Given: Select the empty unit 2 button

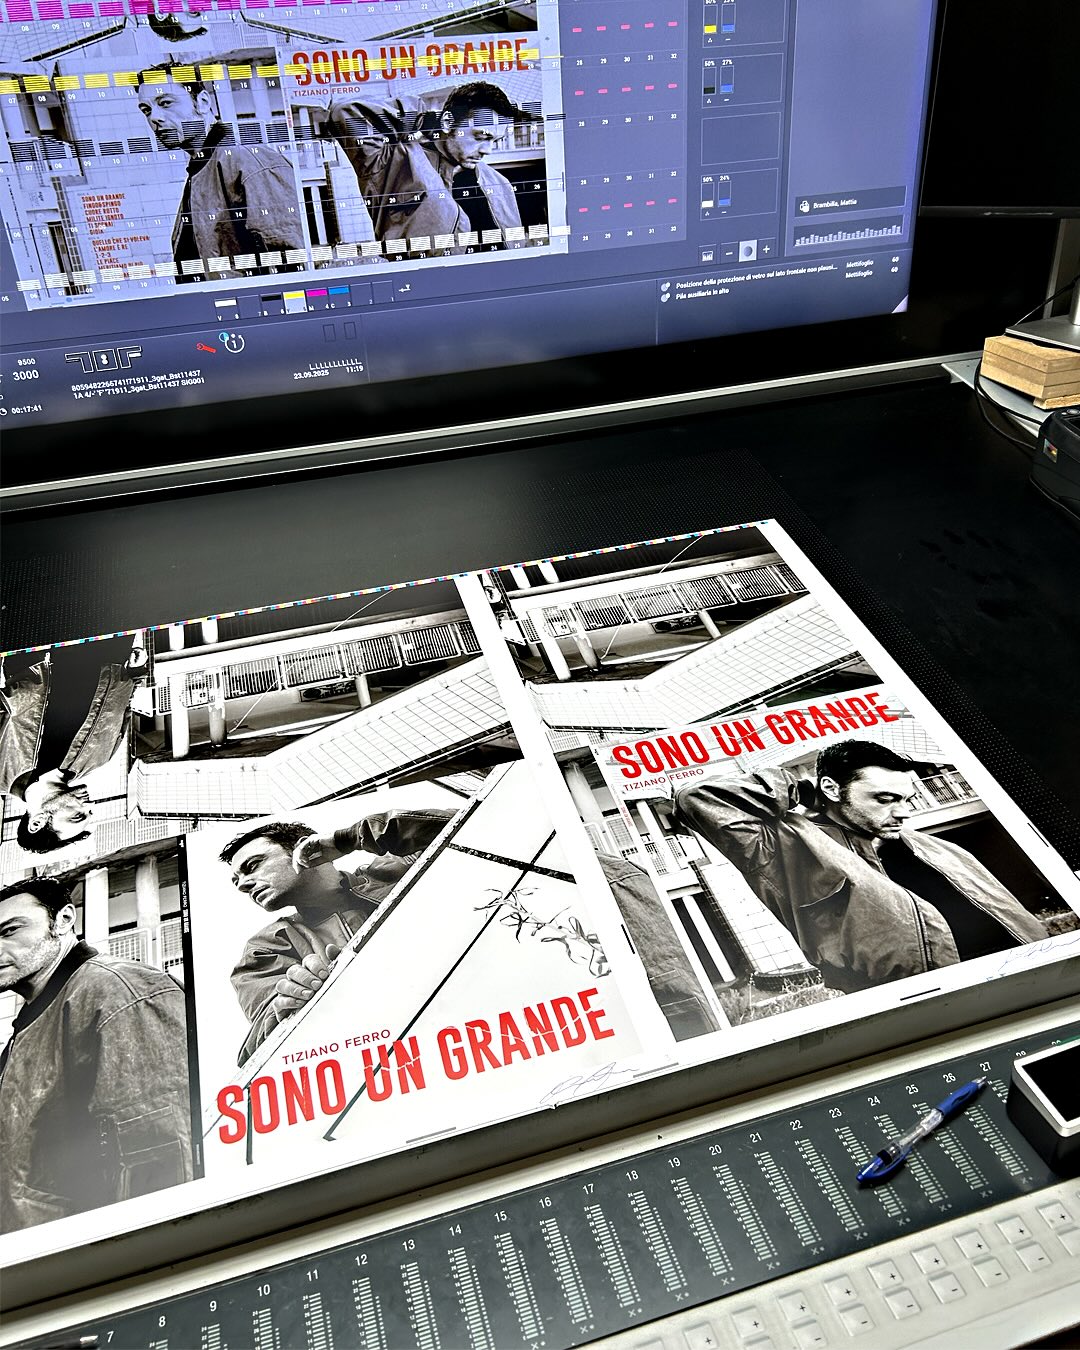Looking at the screenshot, I should coord(361,295).
